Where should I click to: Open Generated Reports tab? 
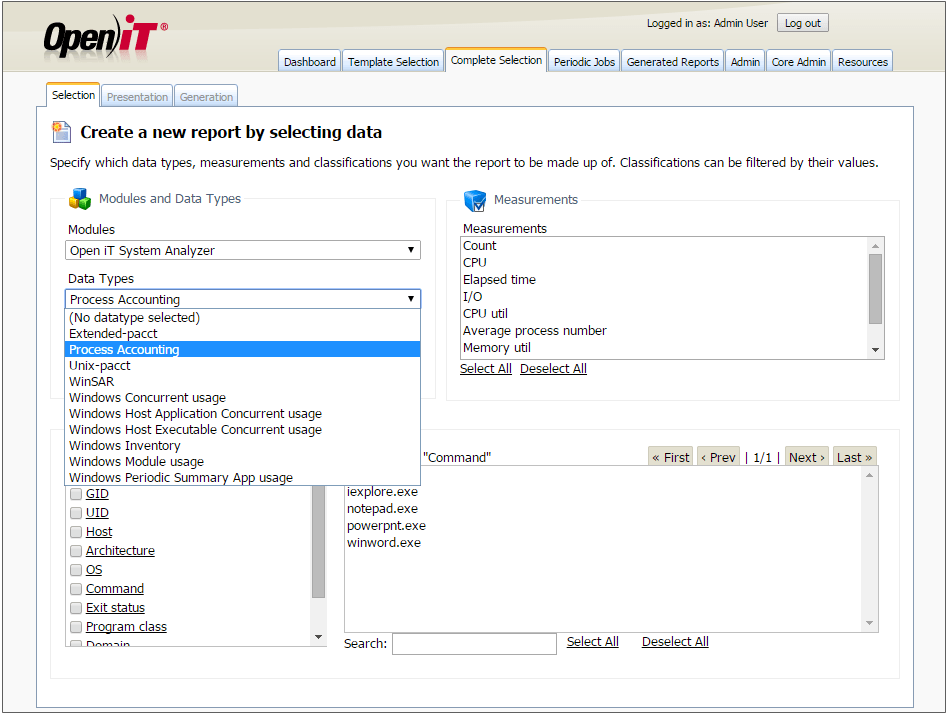tap(672, 62)
